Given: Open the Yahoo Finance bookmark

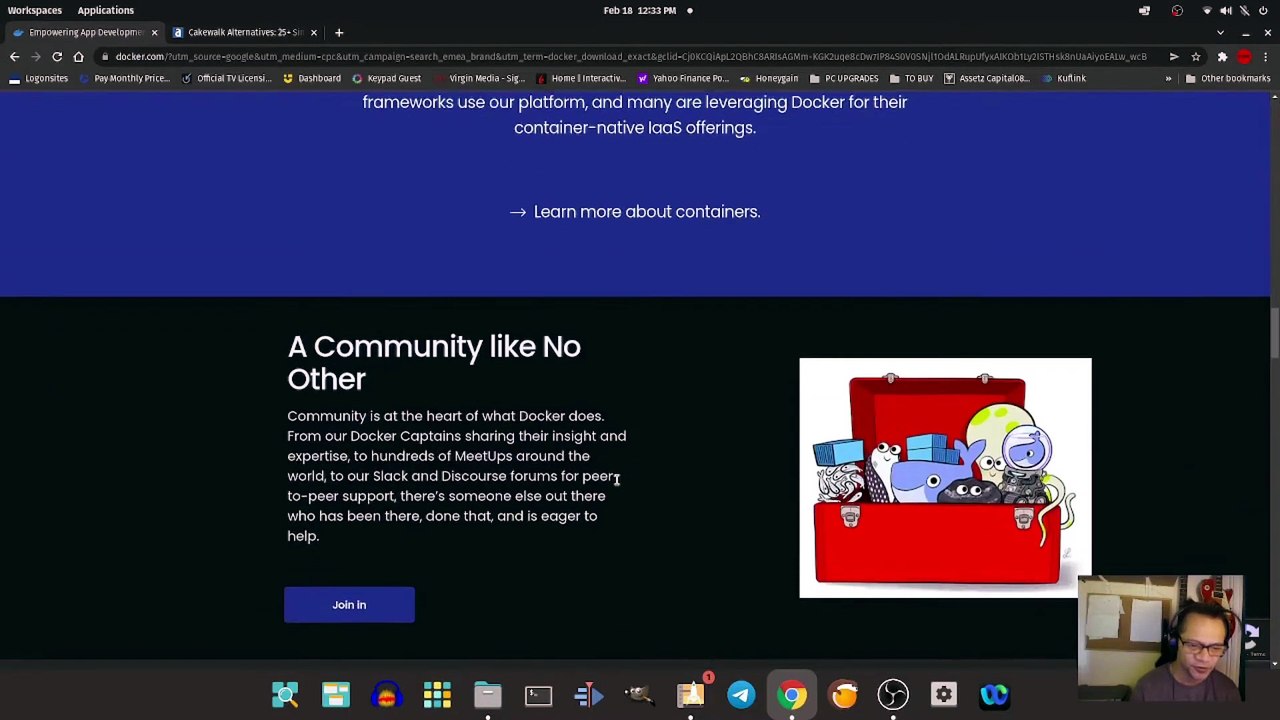Looking at the screenshot, I should tap(683, 78).
